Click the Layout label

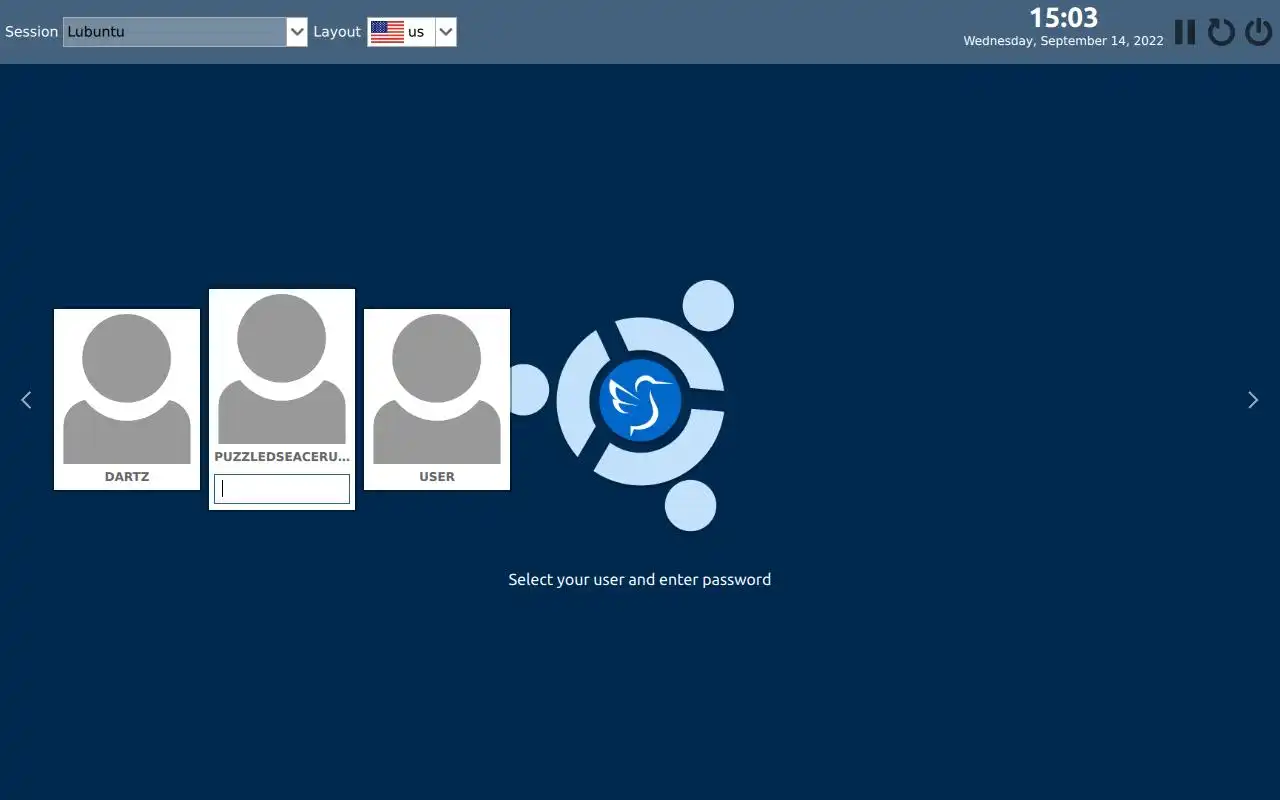click(337, 32)
